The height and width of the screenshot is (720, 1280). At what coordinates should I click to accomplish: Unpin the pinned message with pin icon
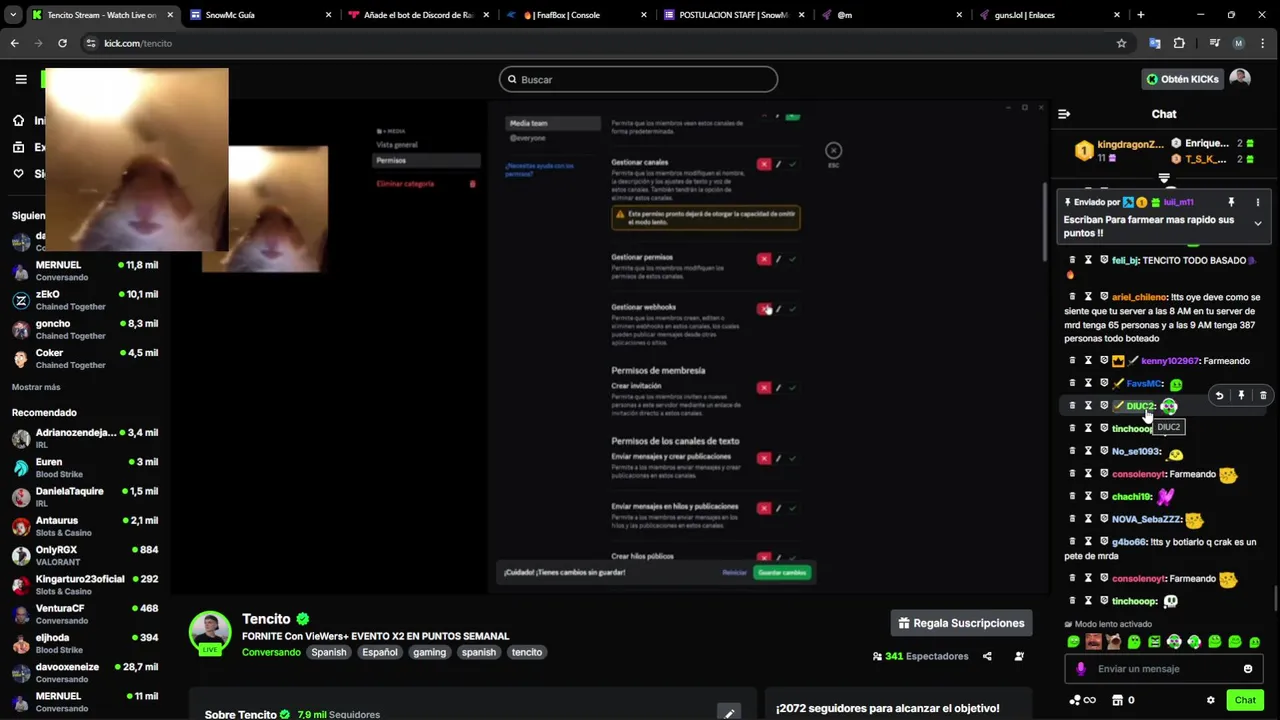[x=1231, y=202]
